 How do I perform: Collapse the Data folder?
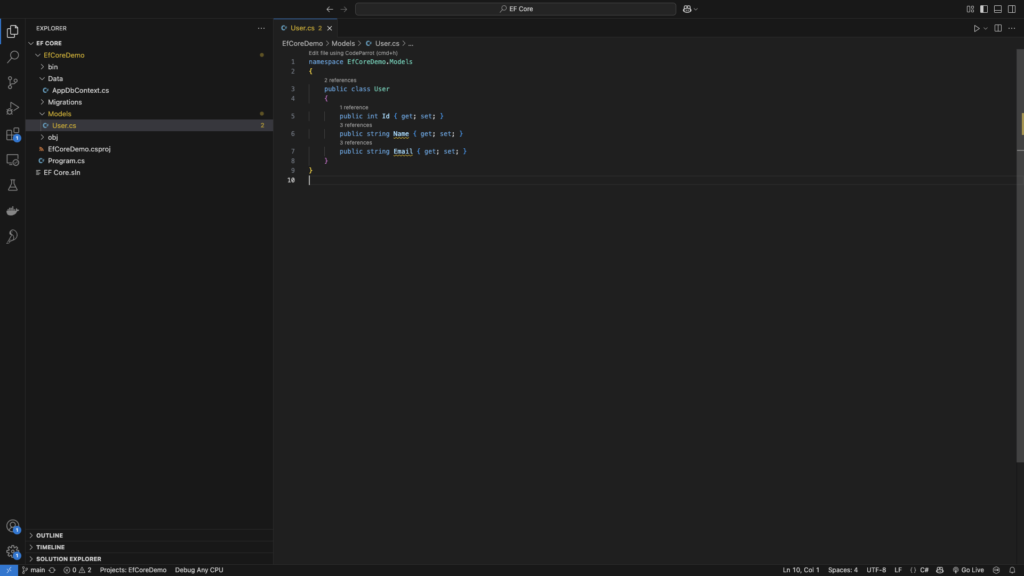pyautogui.click(x=42, y=78)
